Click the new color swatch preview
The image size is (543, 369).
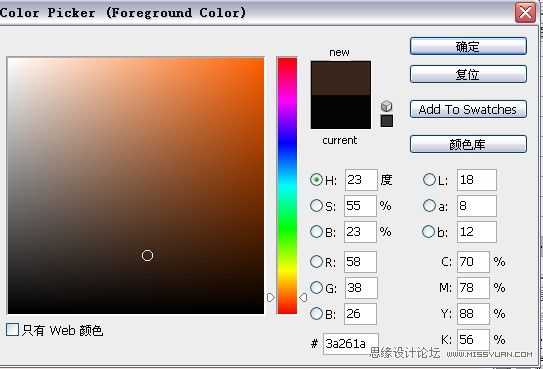[341, 78]
